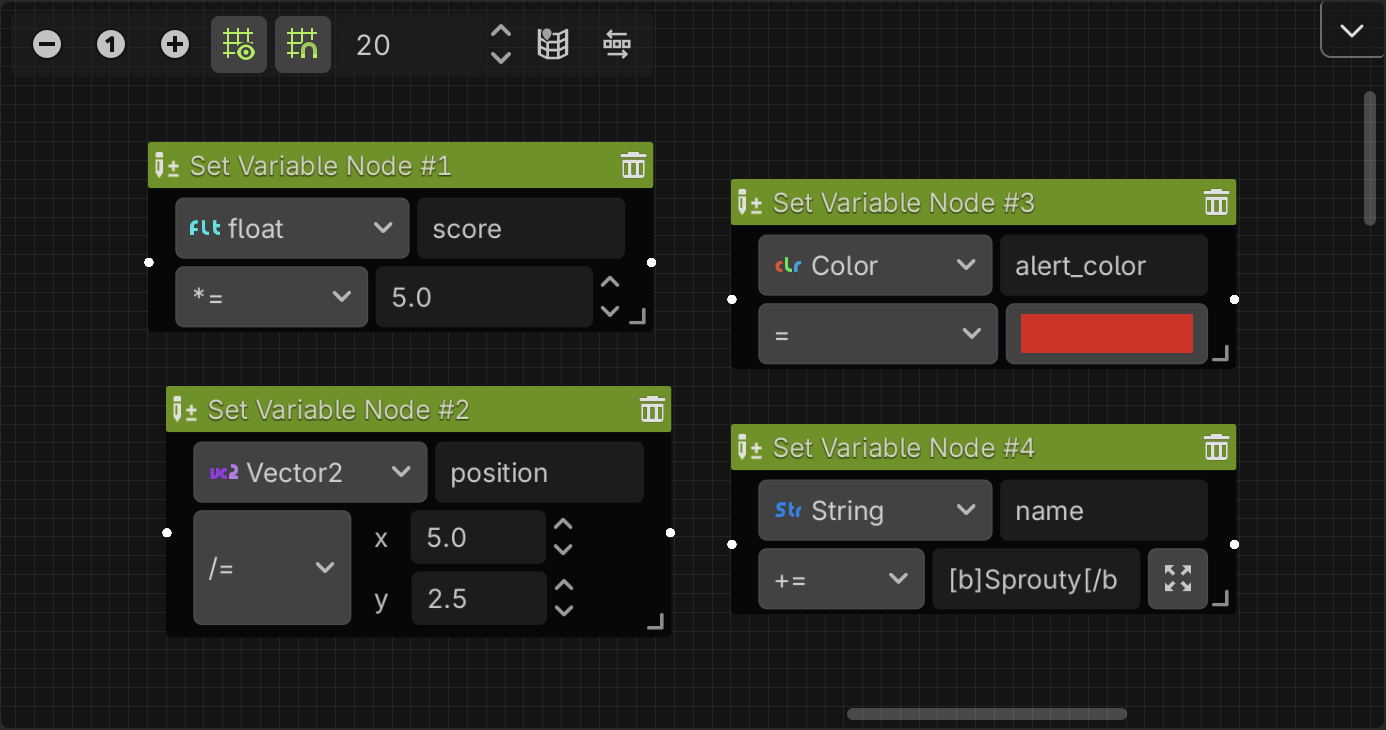Delete Set Variable Node #2 with its trash icon
This screenshot has width=1386, height=730.
click(x=652, y=409)
